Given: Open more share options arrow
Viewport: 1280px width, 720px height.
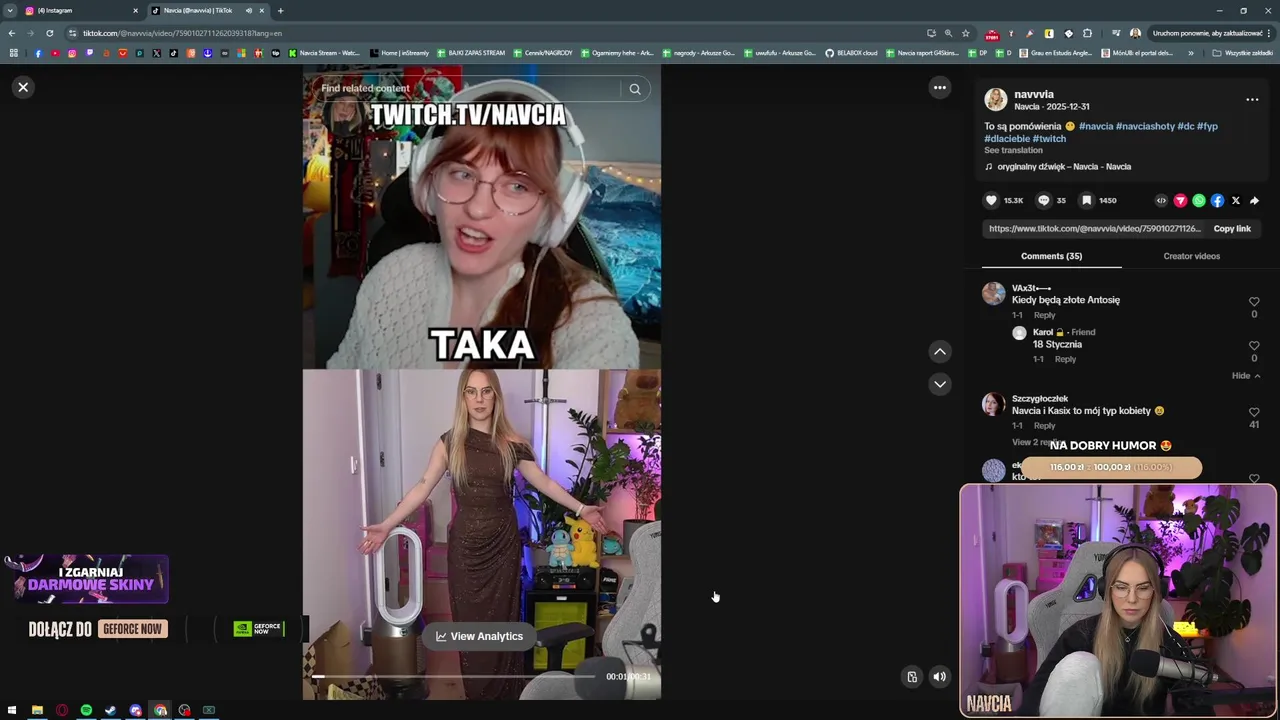Looking at the screenshot, I should coord(1255,201).
